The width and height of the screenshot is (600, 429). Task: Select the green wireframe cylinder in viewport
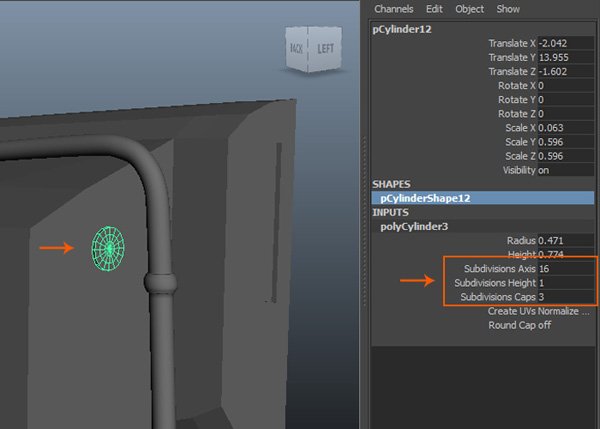click(108, 249)
